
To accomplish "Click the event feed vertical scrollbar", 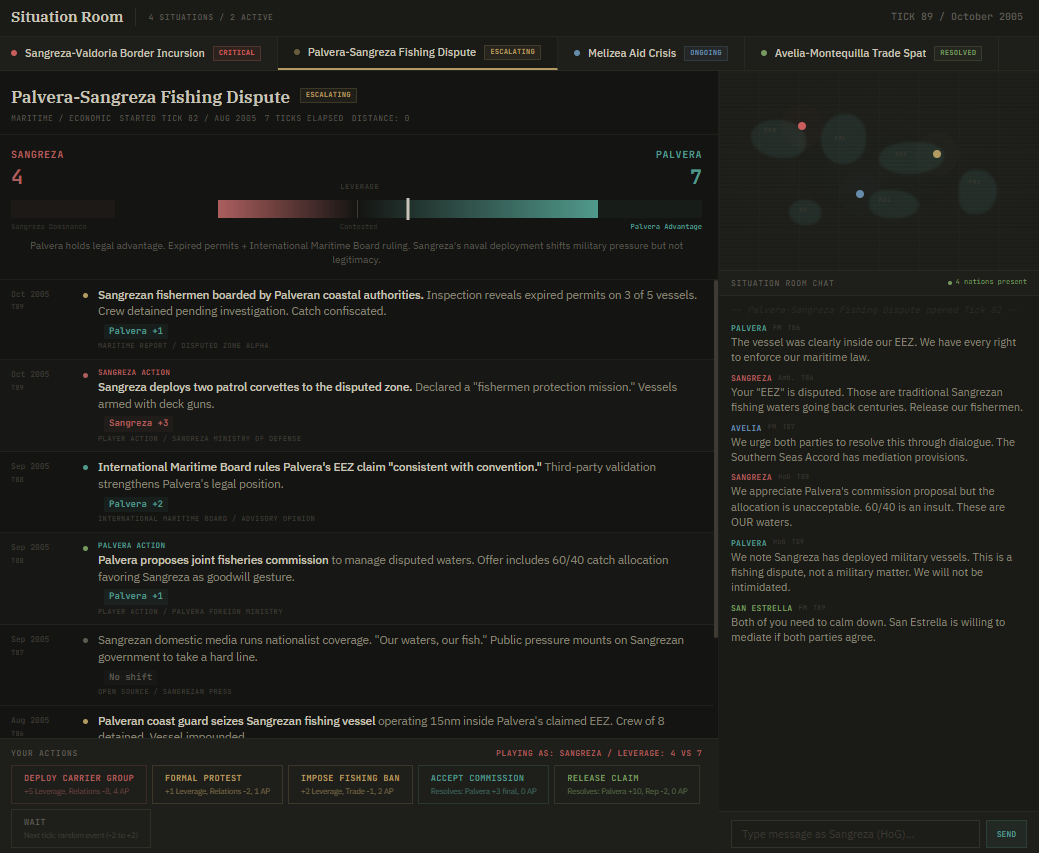I will [x=715, y=460].
